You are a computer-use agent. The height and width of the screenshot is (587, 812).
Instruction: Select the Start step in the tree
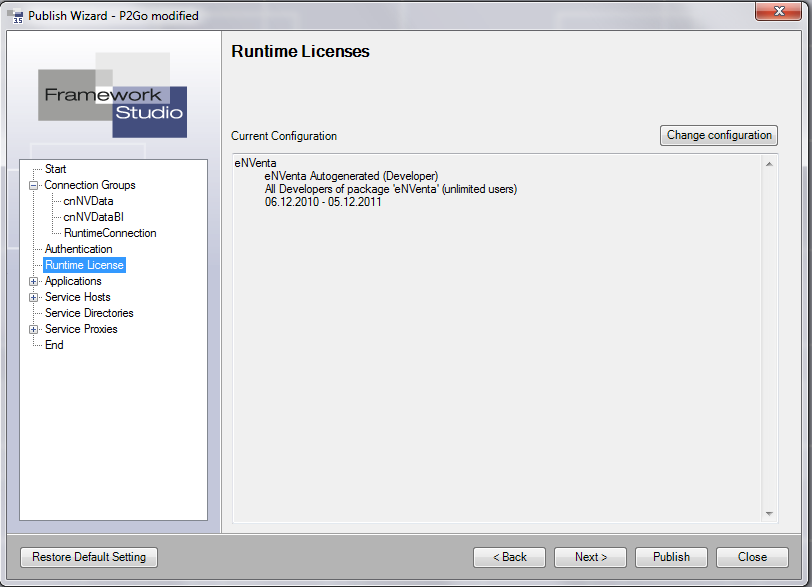(55, 169)
